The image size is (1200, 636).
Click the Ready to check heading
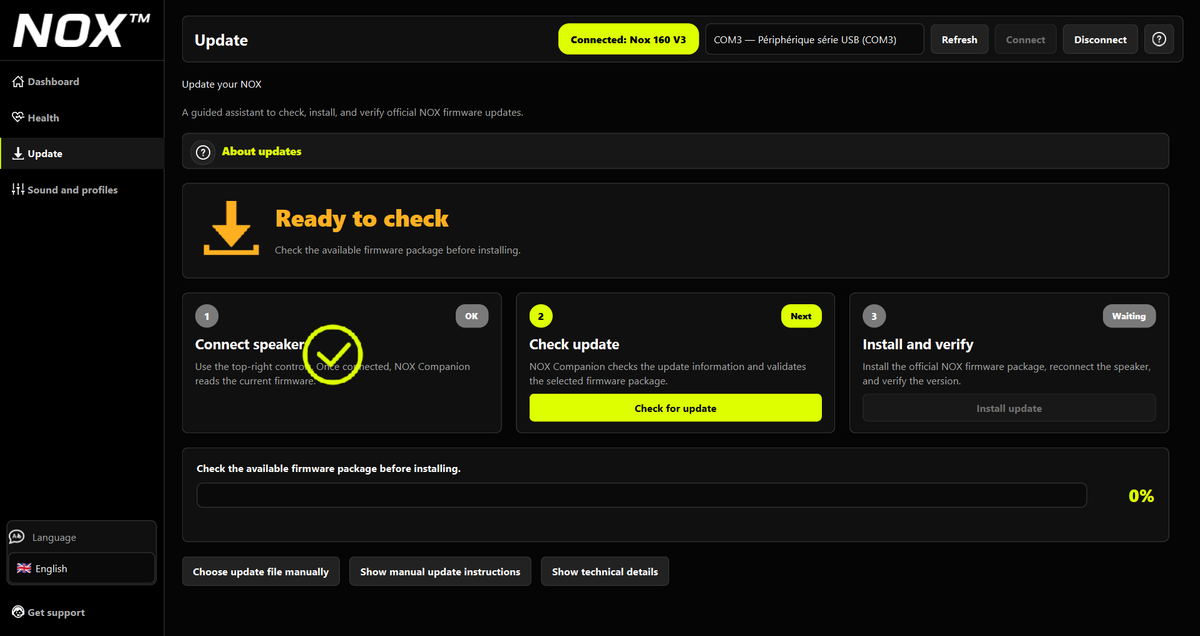(x=362, y=219)
